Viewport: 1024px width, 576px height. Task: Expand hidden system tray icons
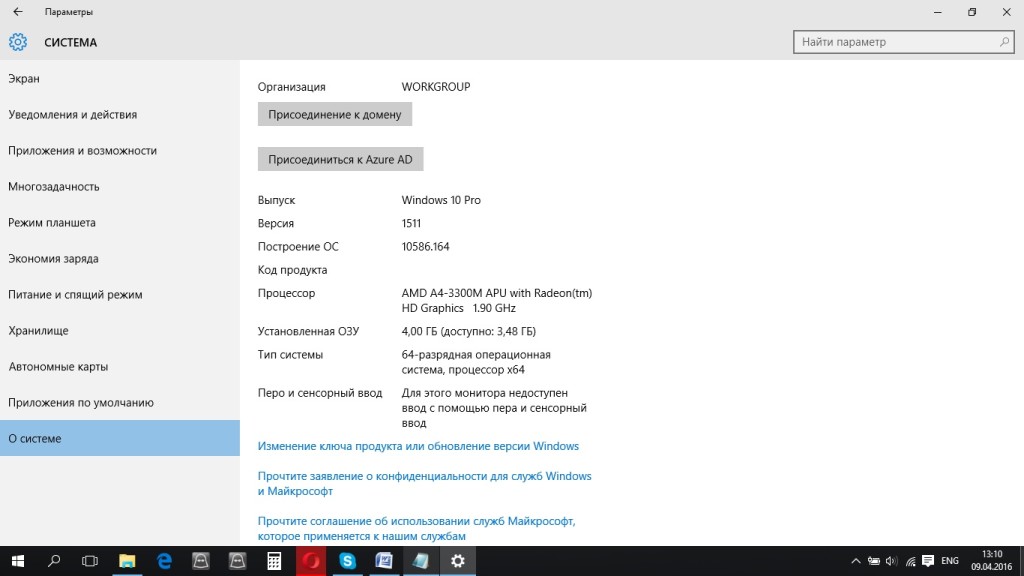coord(855,561)
